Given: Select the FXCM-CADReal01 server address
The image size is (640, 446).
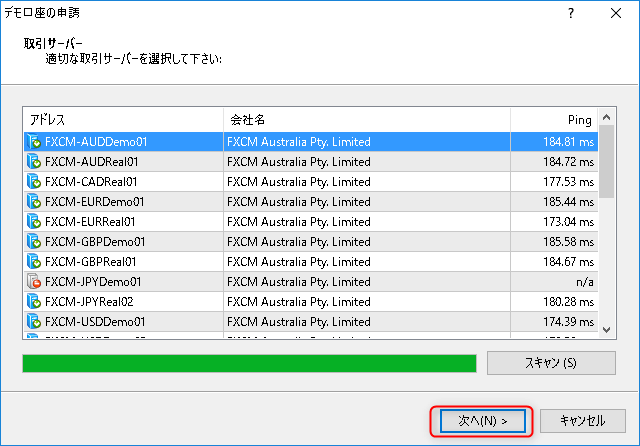Looking at the screenshot, I should (x=91, y=182).
